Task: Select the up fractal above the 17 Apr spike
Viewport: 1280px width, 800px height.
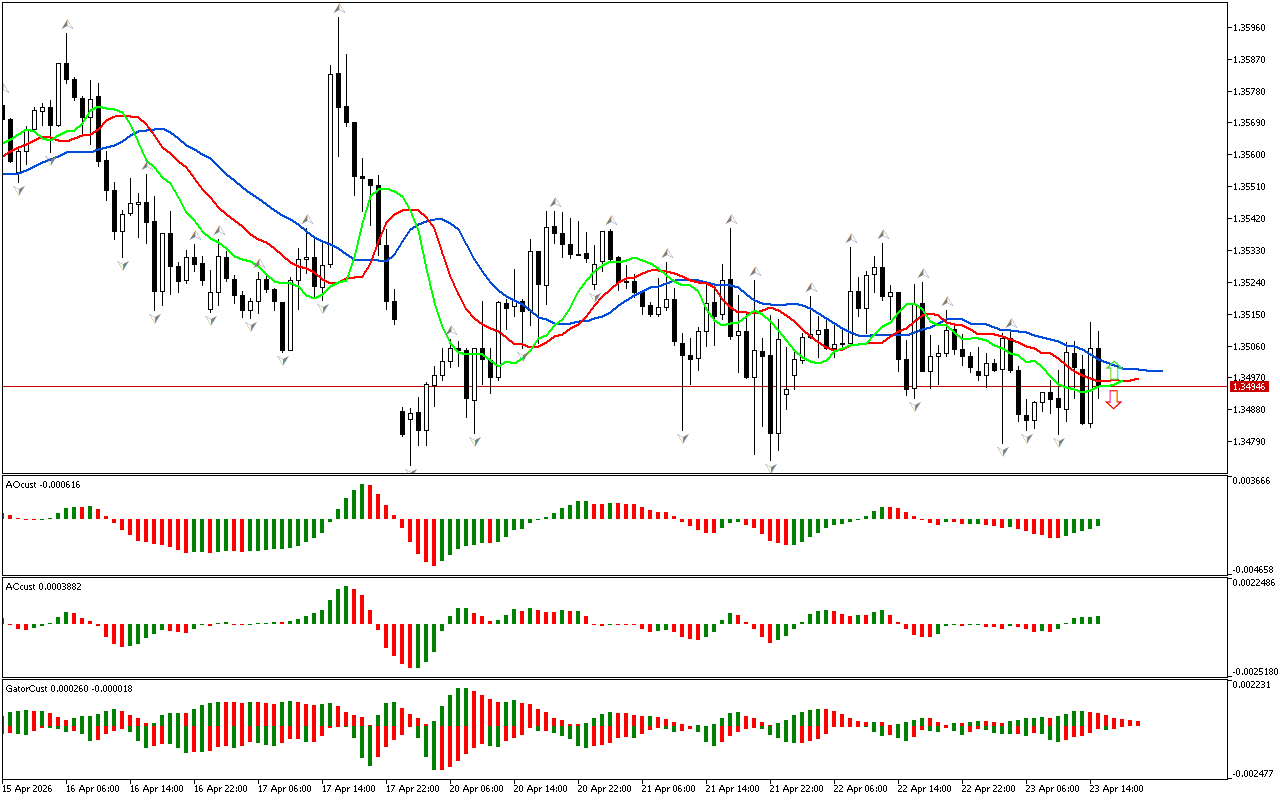Action: click(340, 9)
